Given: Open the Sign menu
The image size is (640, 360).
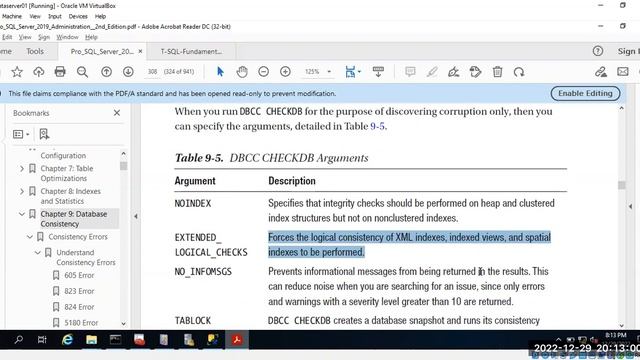Looking at the screenshot, I should point(44,37).
